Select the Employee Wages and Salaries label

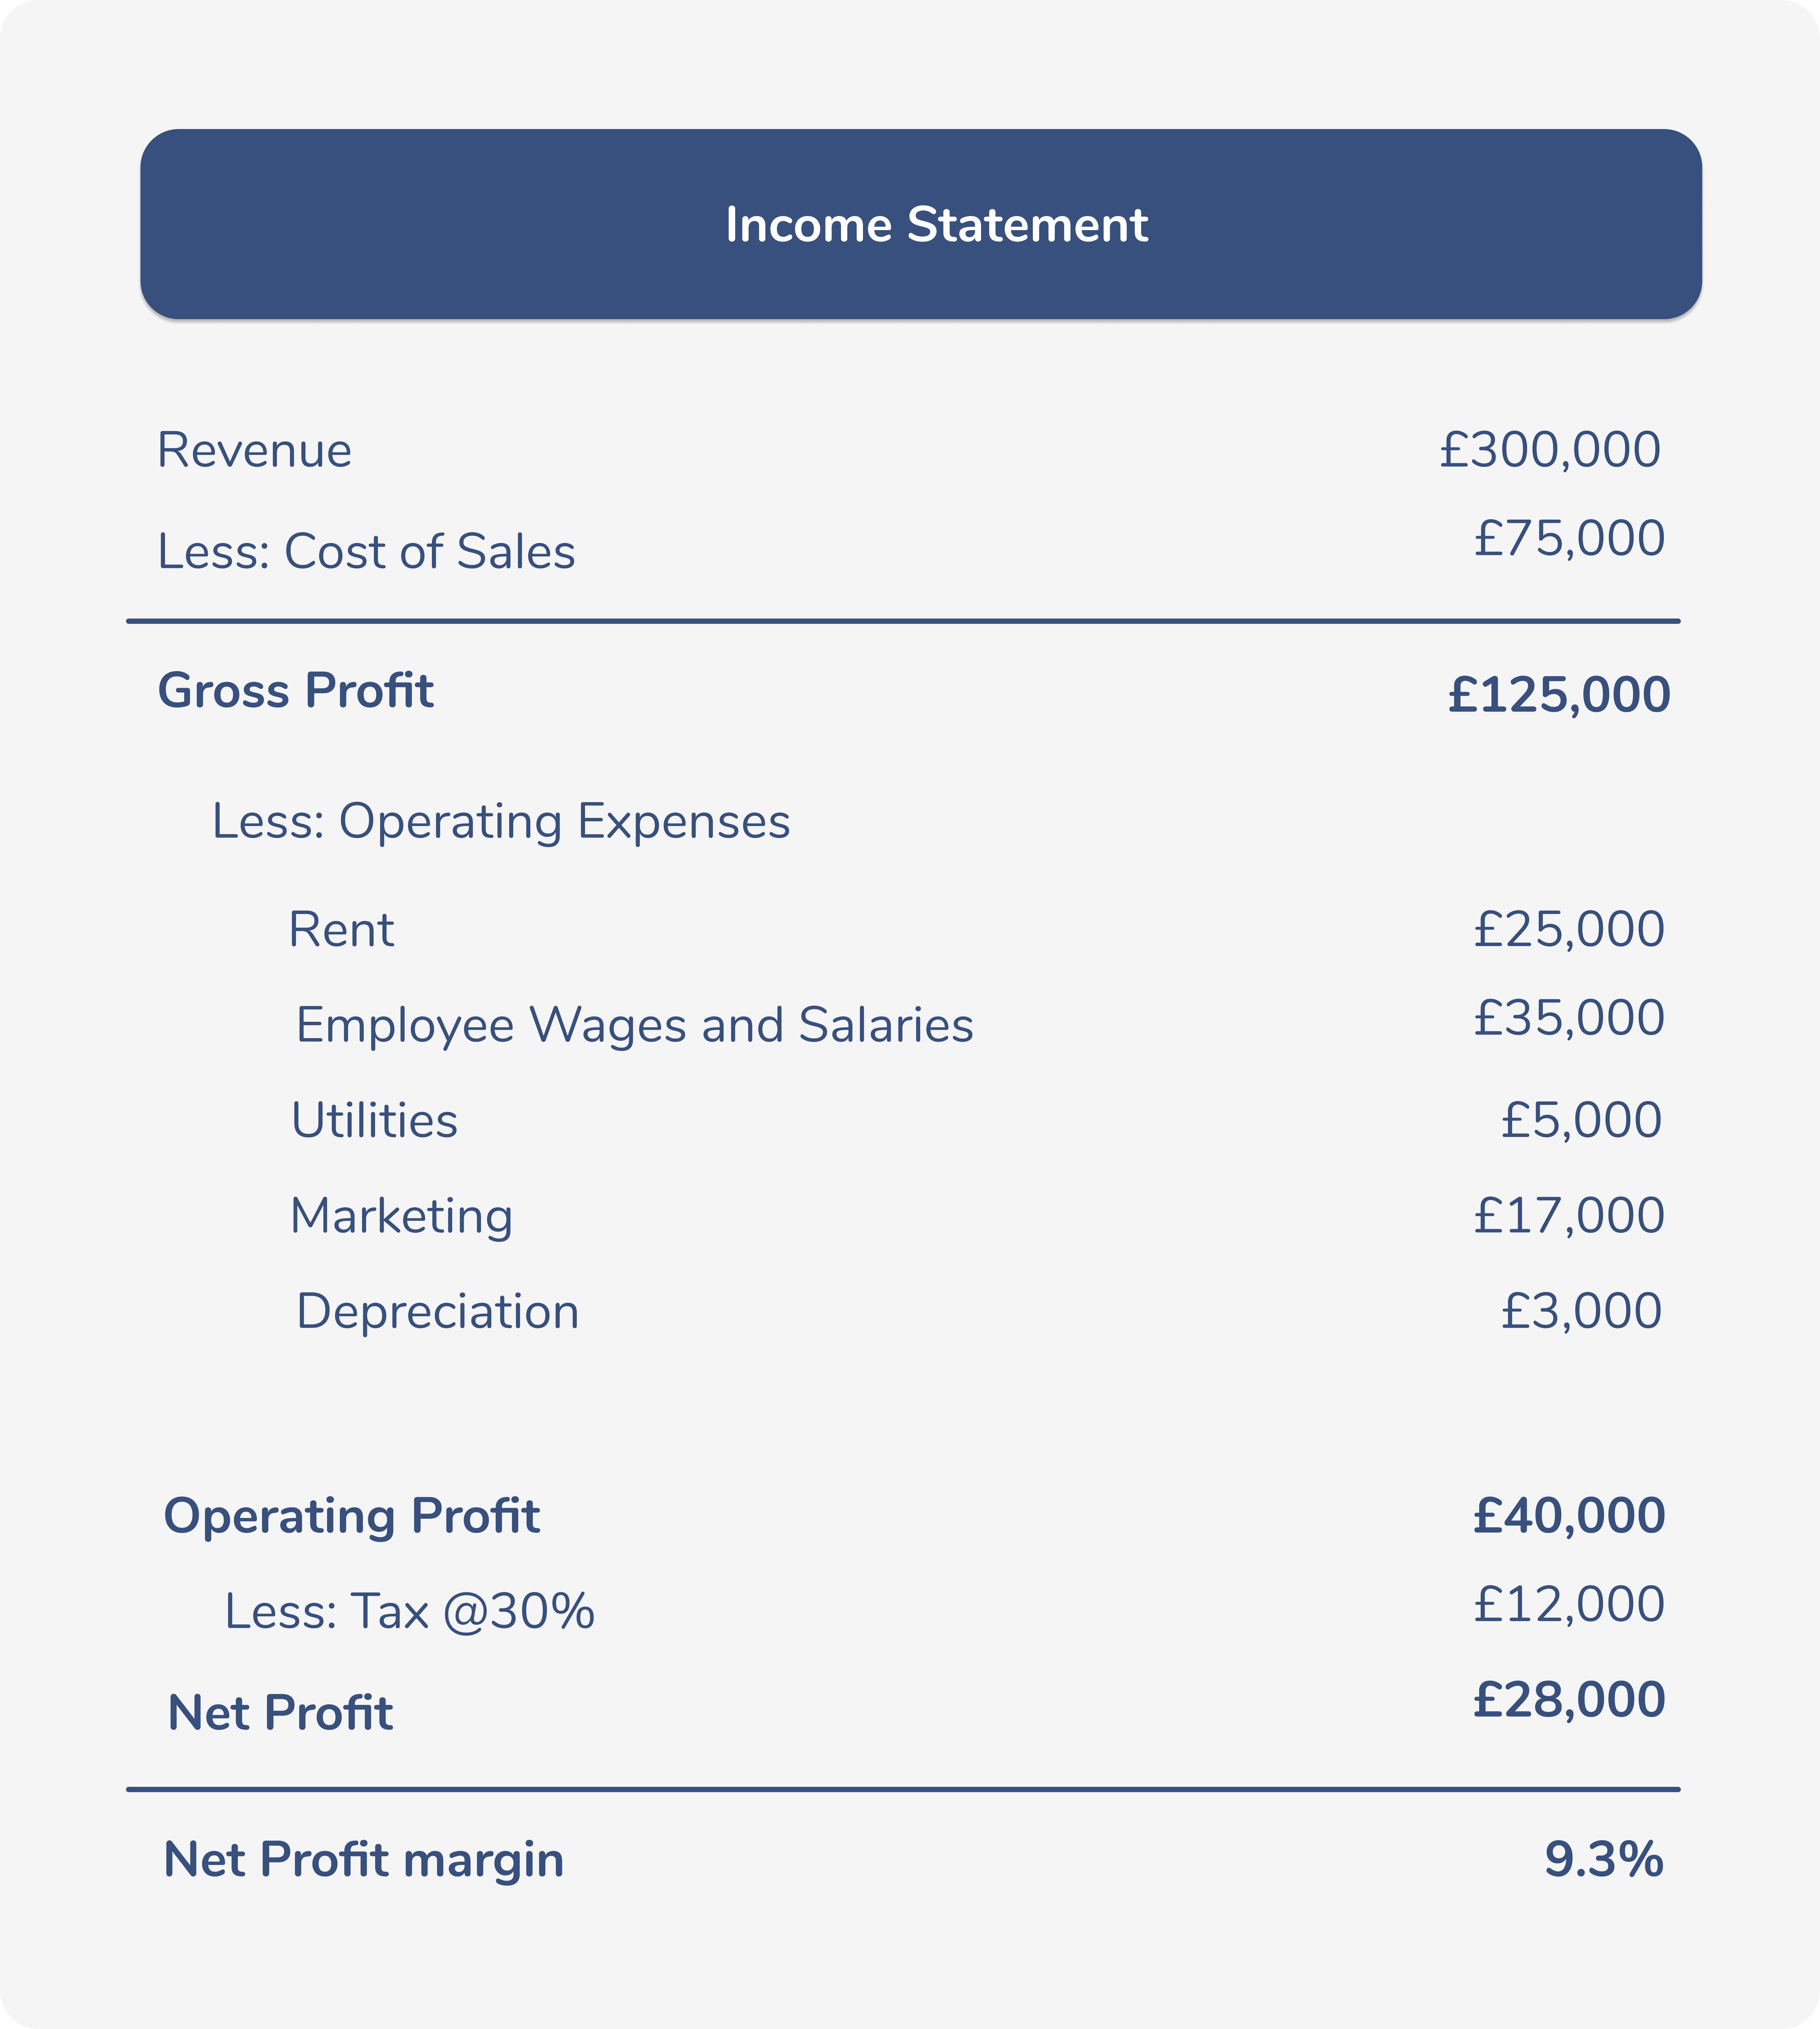(634, 1025)
